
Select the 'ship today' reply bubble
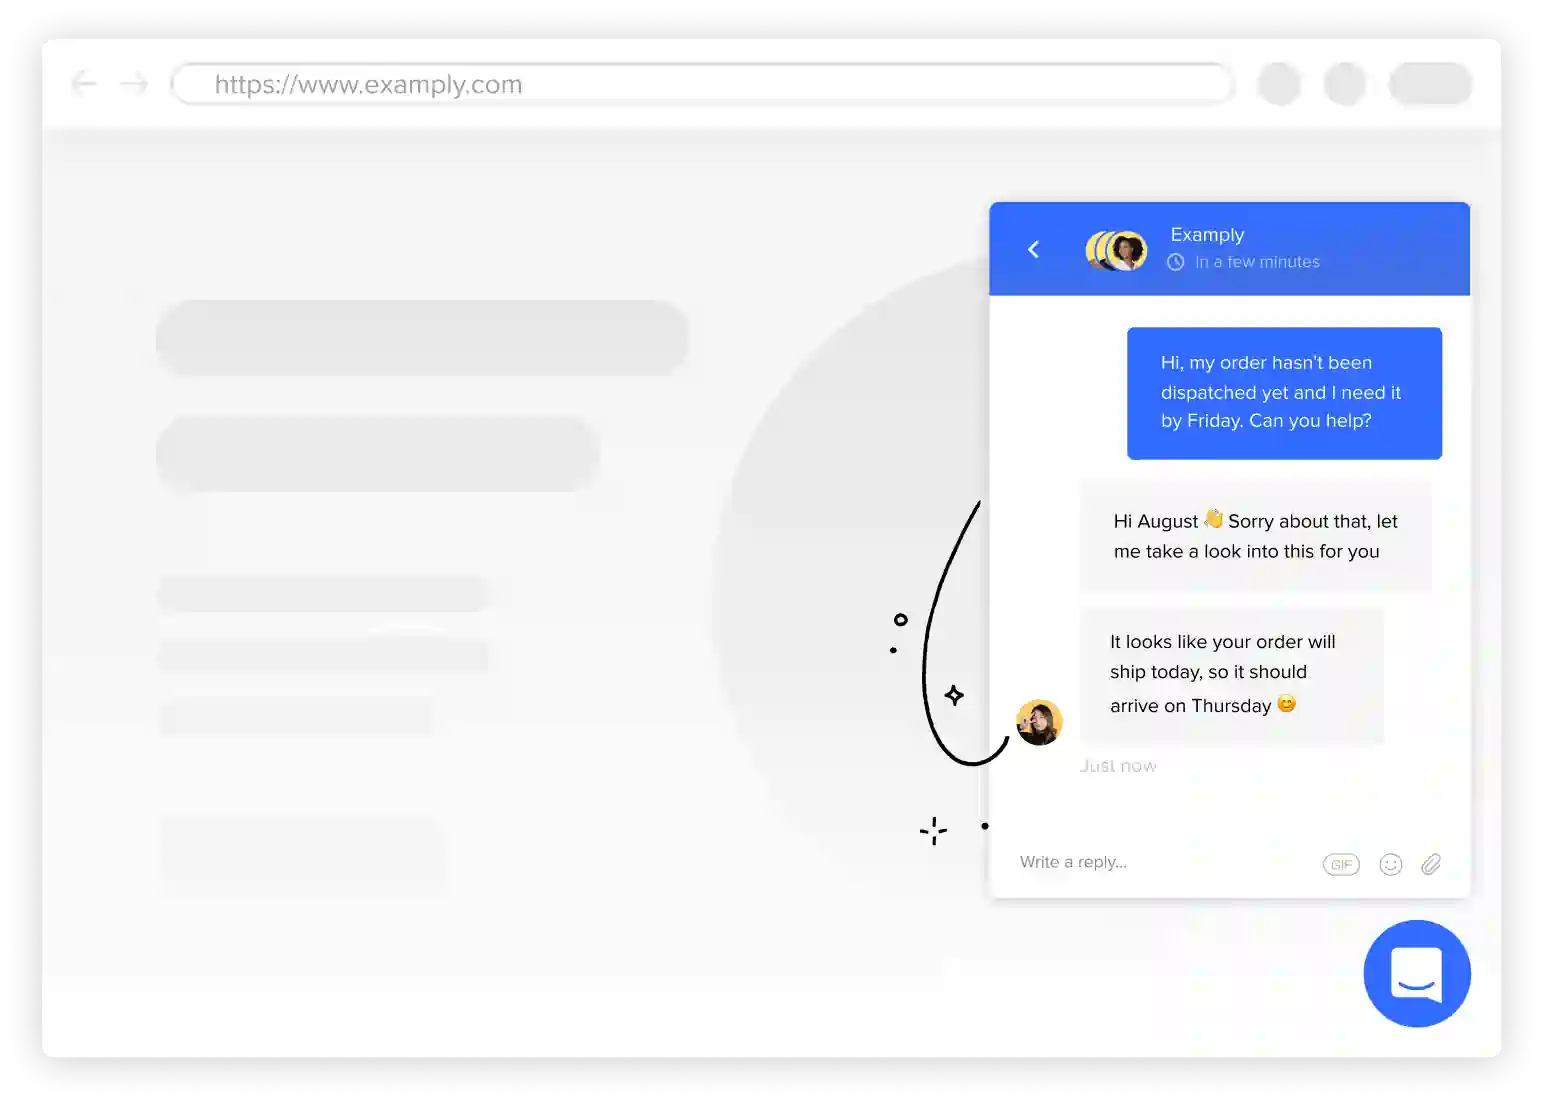coord(1230,672)
